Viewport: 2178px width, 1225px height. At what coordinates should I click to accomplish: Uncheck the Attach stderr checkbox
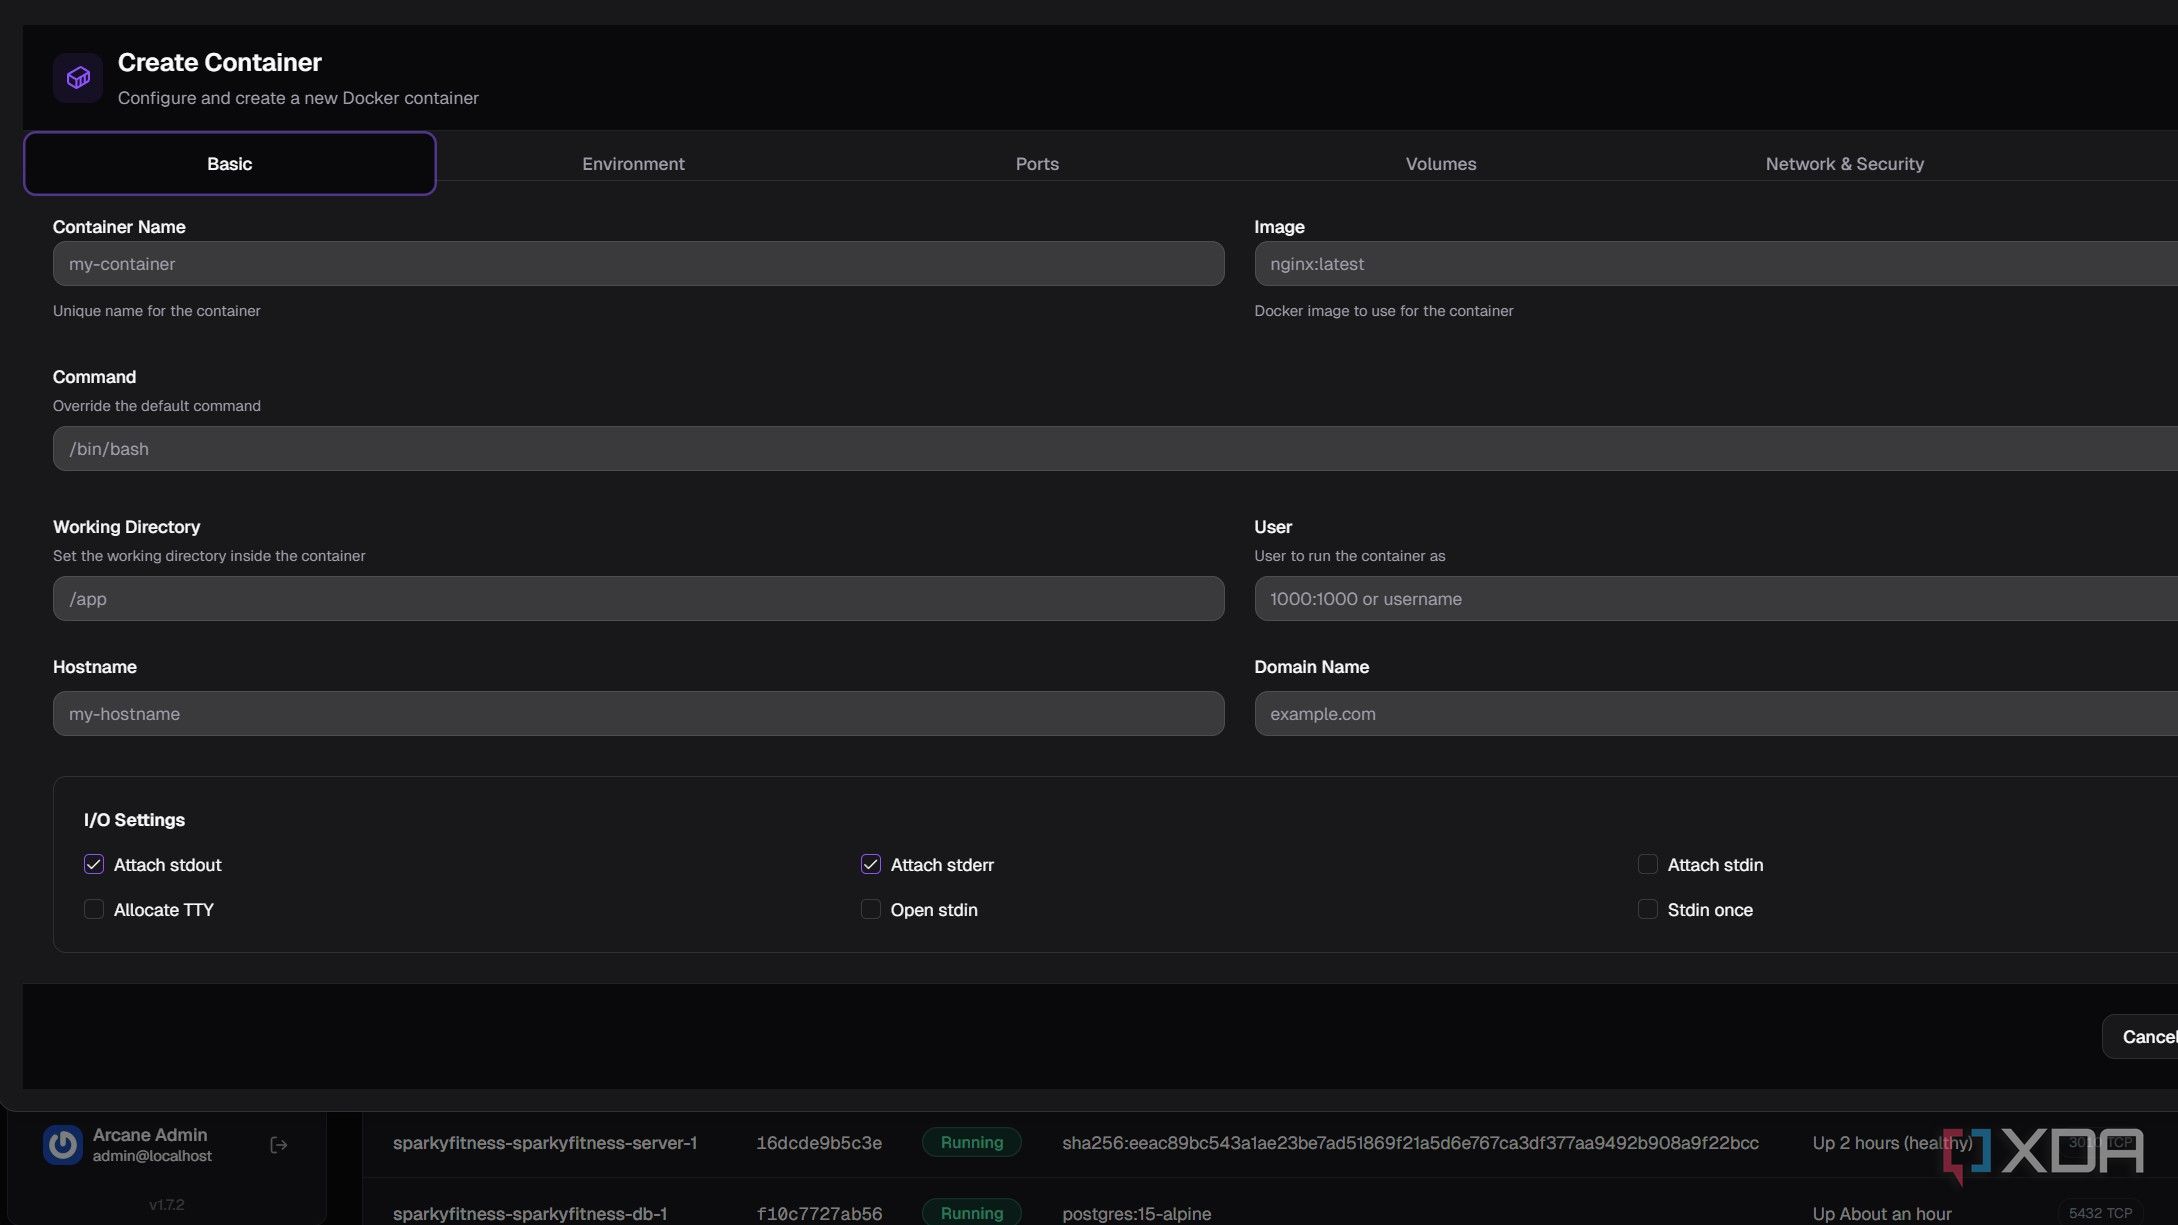click(x=871, y=864)
